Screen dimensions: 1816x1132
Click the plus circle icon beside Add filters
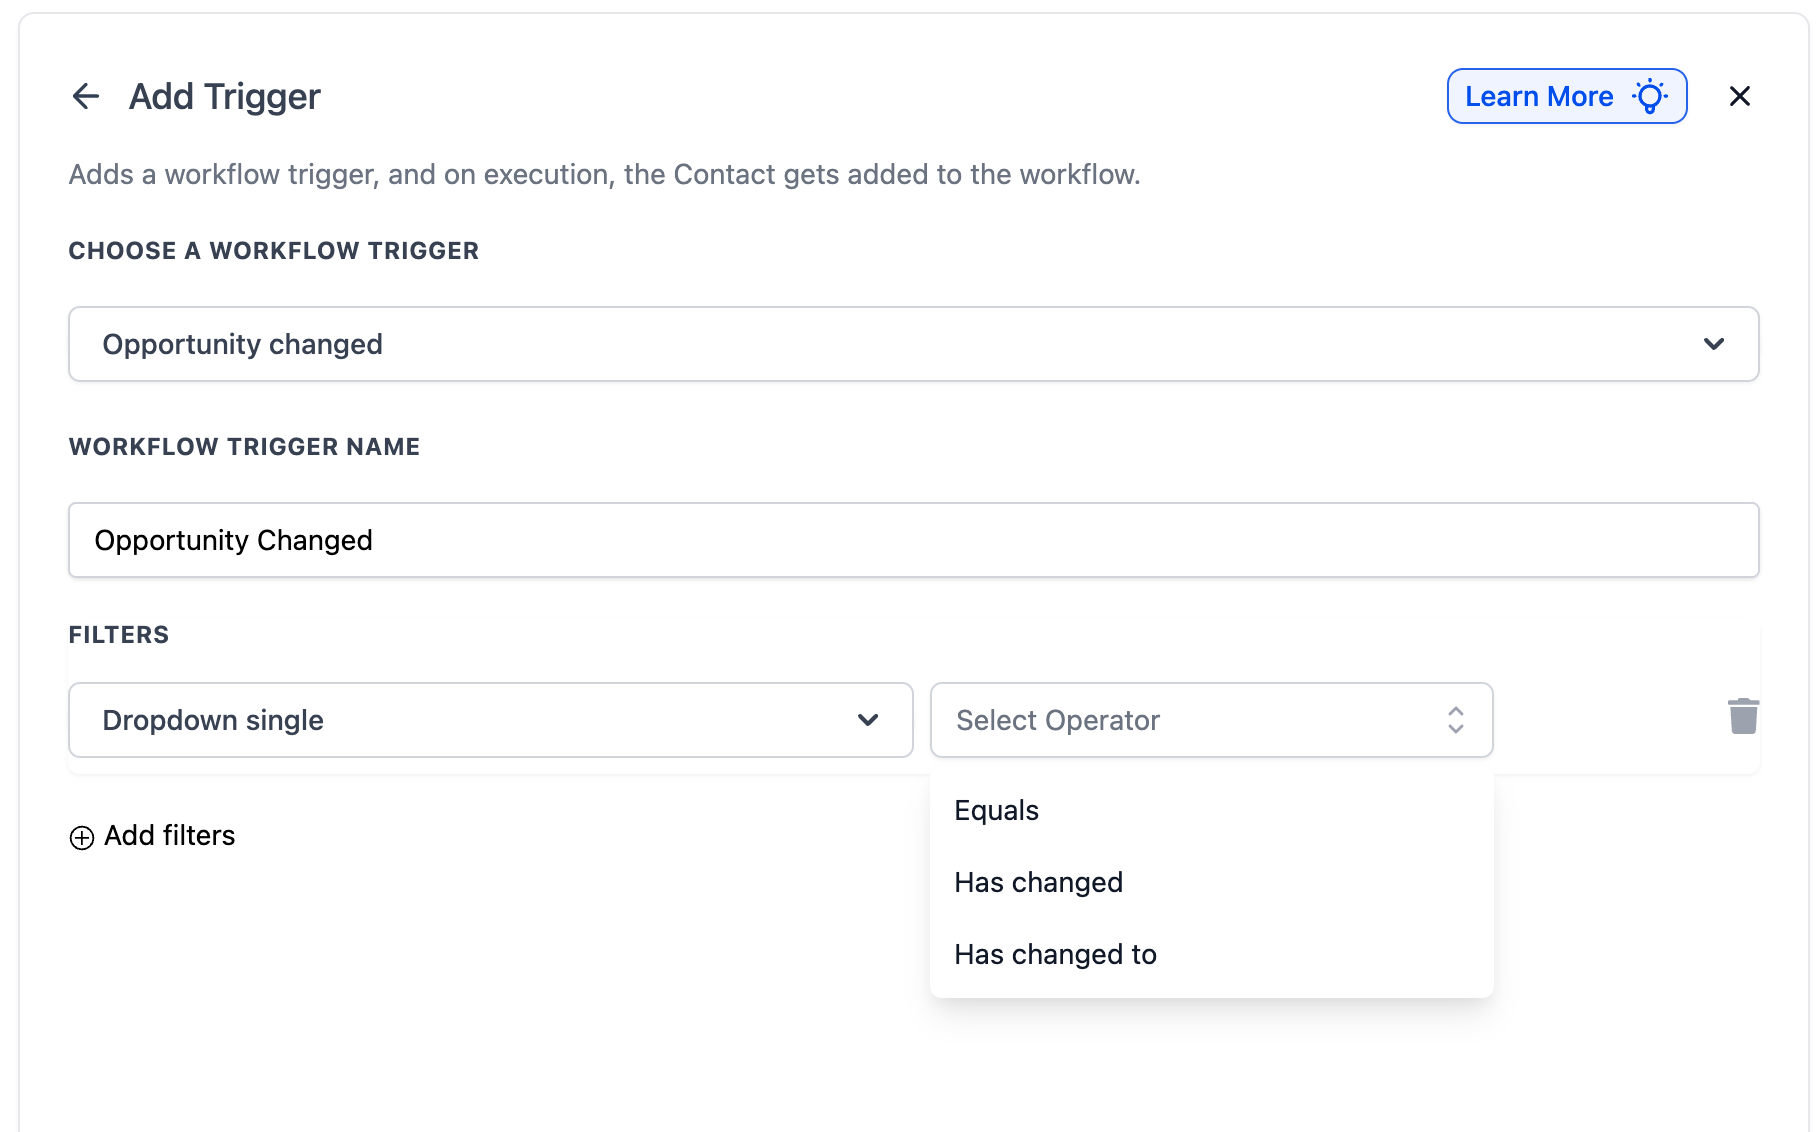coord(82,837)
